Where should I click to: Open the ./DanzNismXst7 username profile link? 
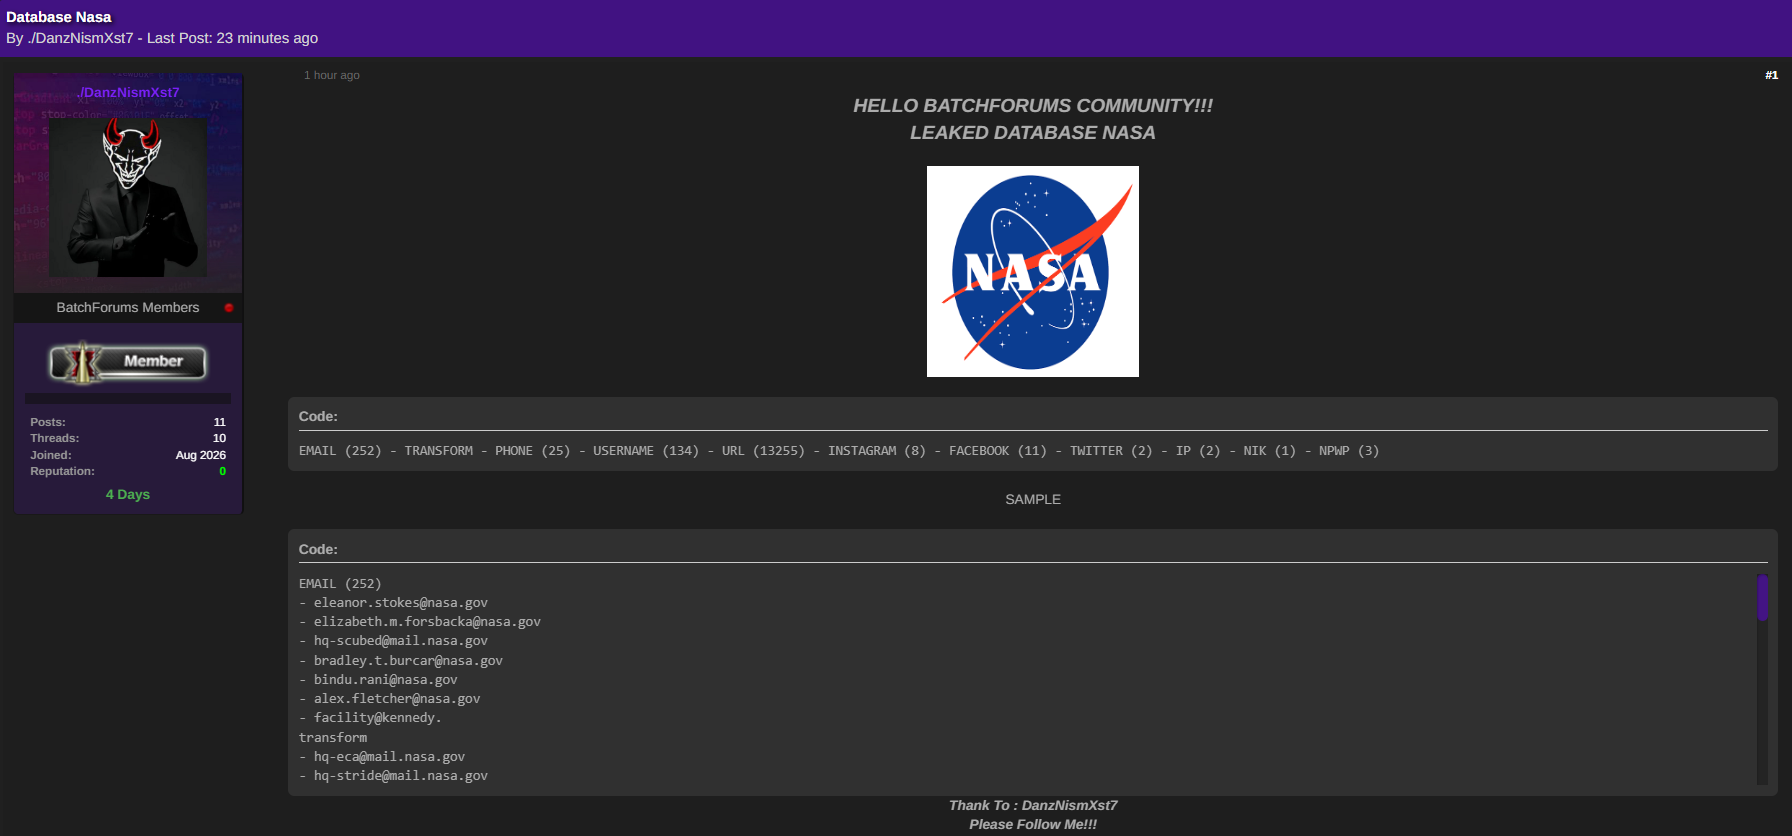point(128,92)
